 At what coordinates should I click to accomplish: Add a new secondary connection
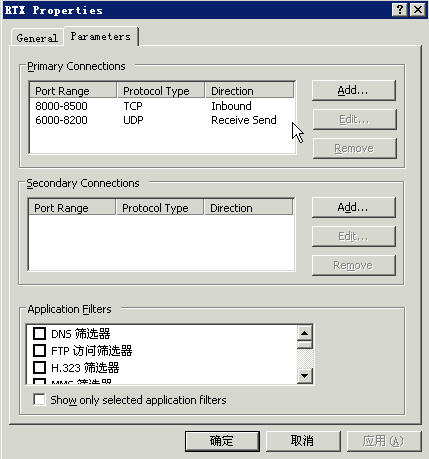[x=354, y=207]
